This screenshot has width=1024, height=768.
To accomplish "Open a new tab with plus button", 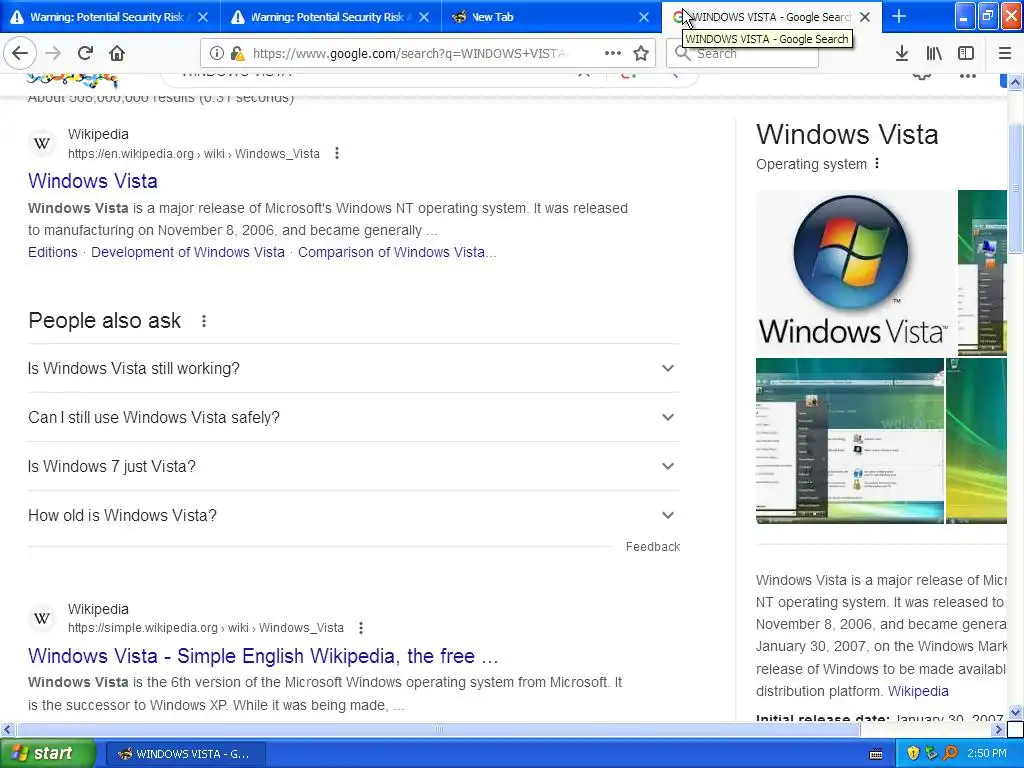I will (x=899, y=16).
